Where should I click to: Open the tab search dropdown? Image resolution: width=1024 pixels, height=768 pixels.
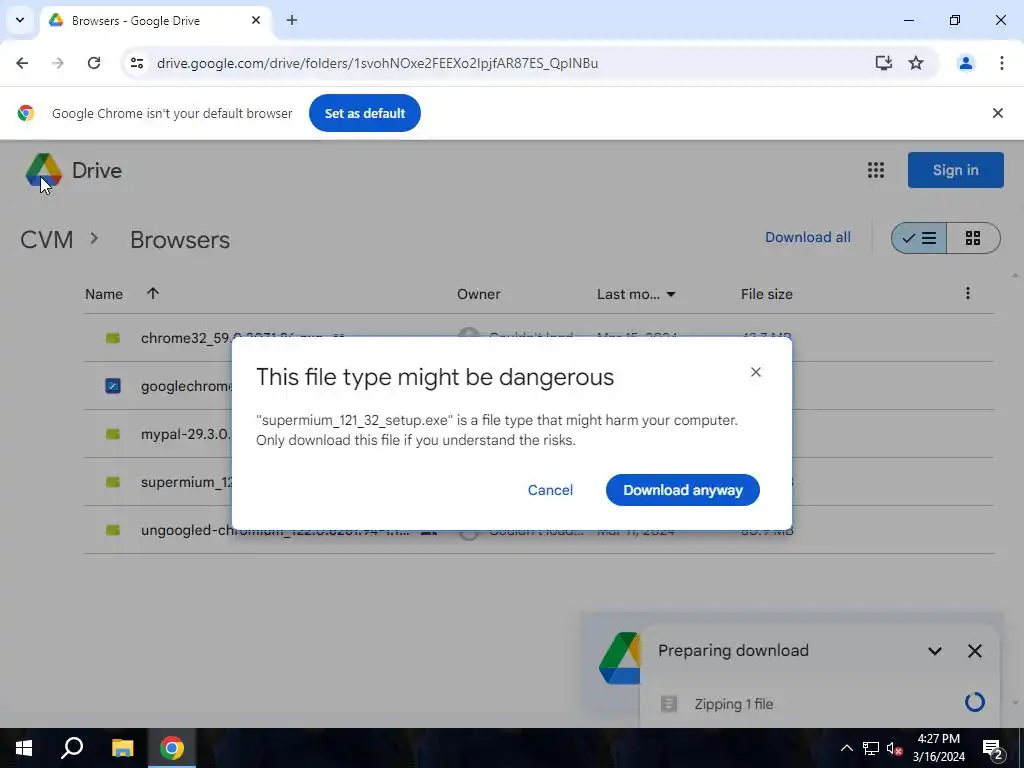20,20
